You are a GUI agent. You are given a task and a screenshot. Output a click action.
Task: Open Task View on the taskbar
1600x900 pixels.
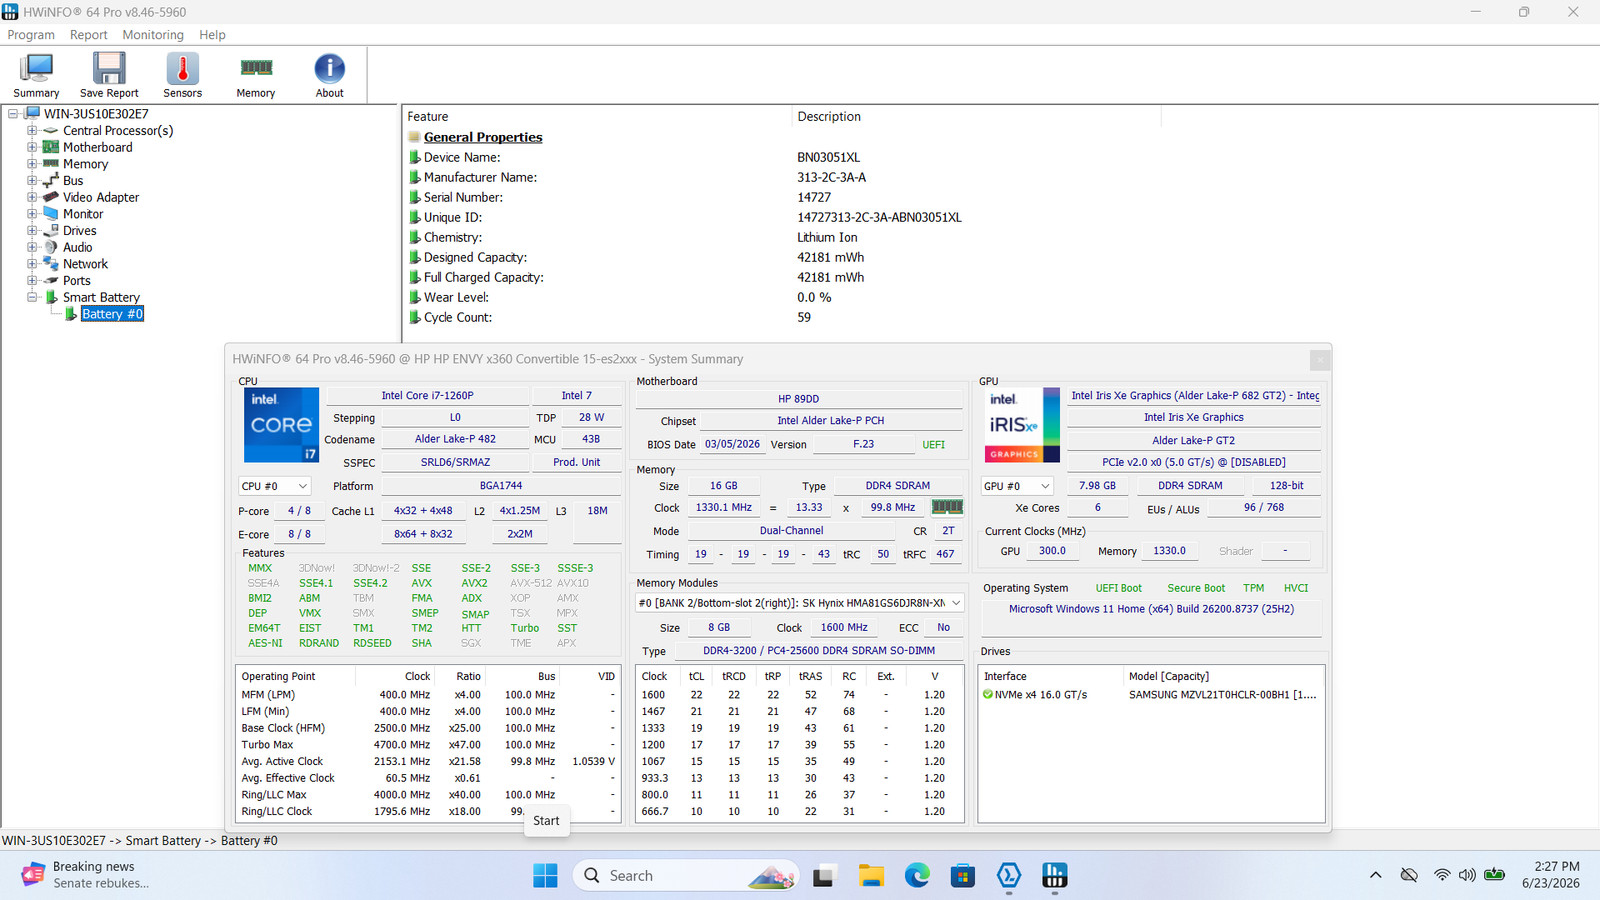(x=823, y=876)
